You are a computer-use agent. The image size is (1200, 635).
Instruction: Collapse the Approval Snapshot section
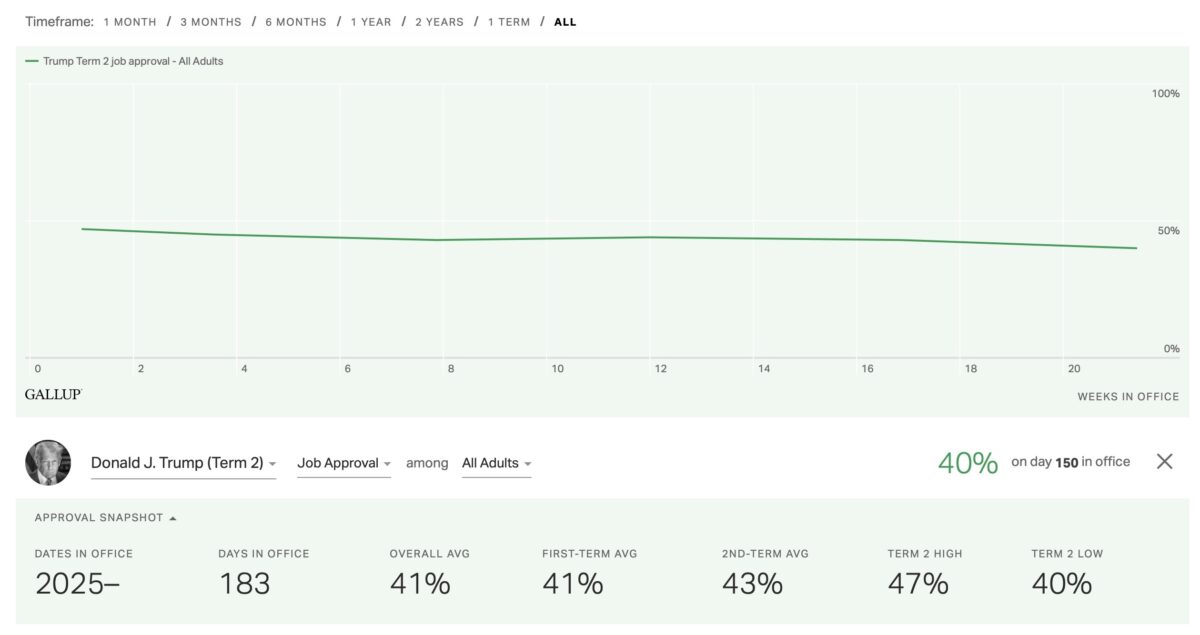tap(105, 518)
